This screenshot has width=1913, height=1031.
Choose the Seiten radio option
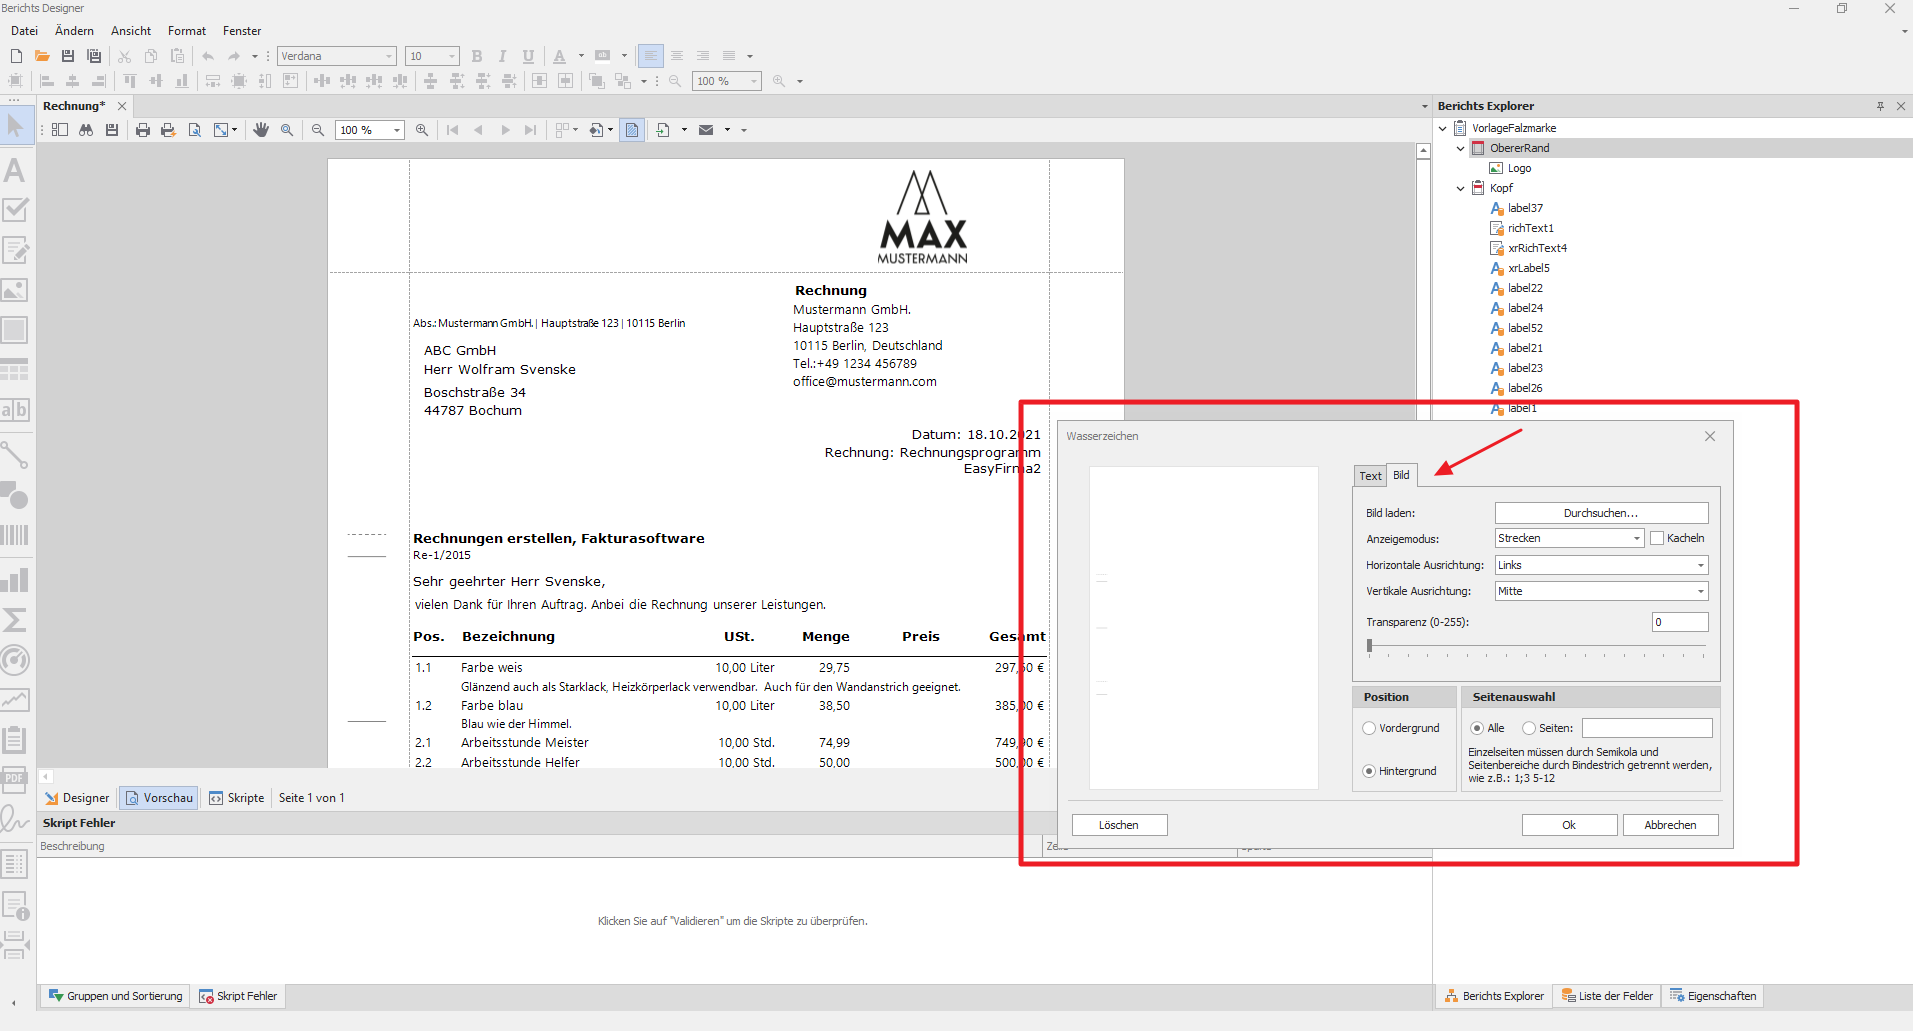pos(1529,728)
